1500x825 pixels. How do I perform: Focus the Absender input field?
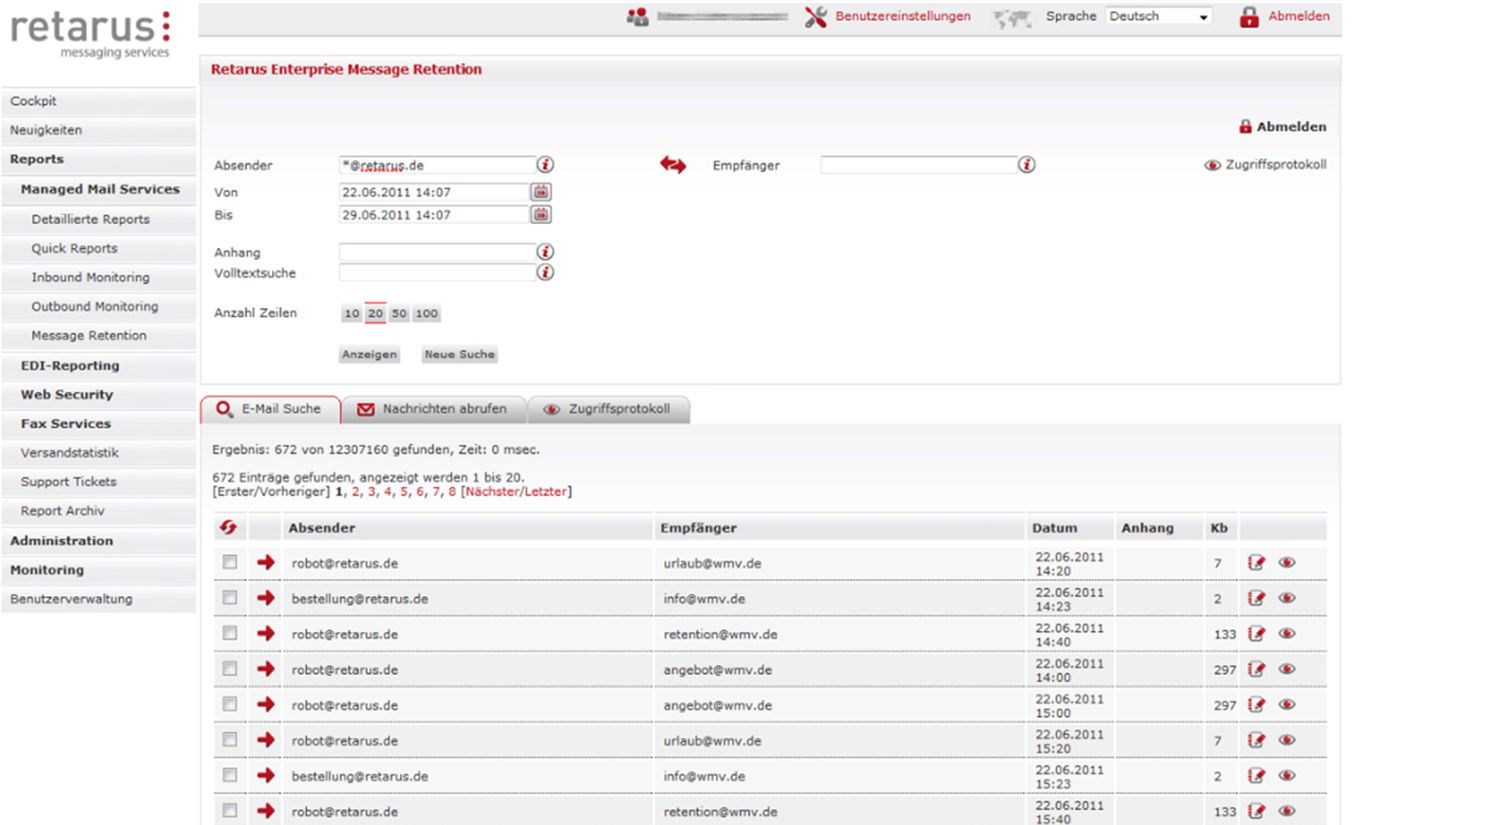(437, 165)
